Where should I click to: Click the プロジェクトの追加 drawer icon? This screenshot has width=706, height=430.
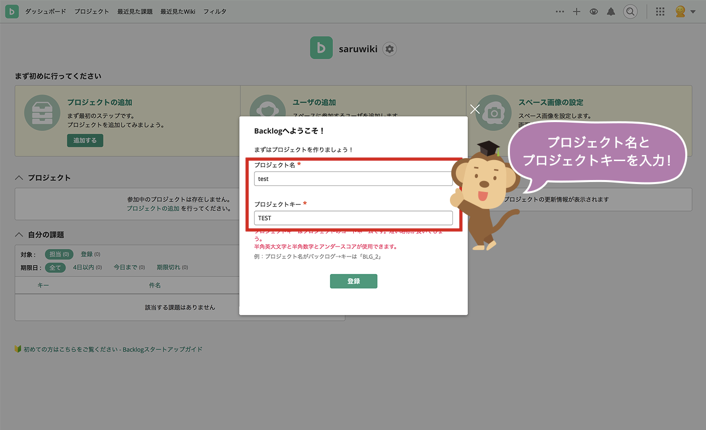pos(42,113)
